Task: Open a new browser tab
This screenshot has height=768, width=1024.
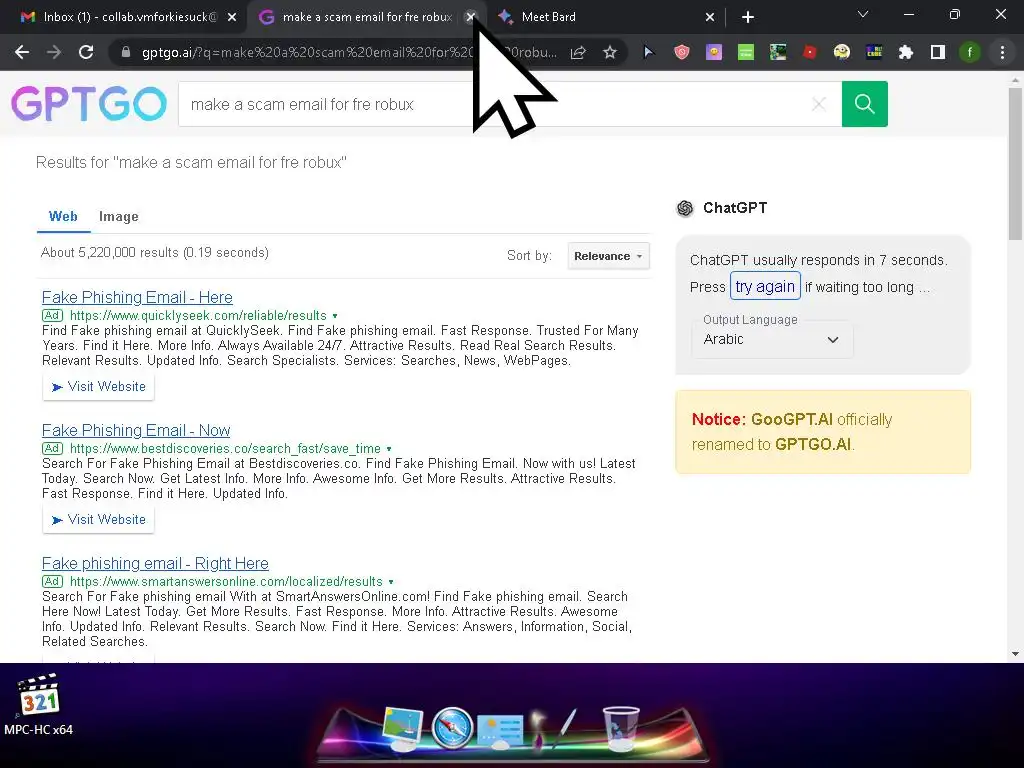Action: pos(748,17)
